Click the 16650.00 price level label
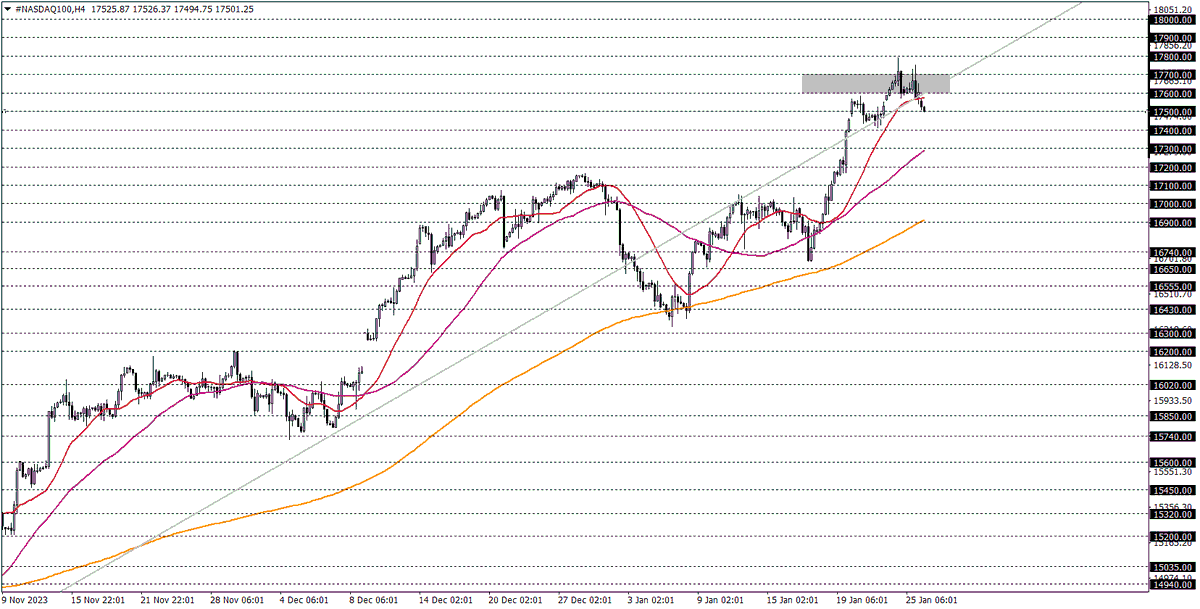This screenshot has height=609, width=1200. (1172, 270)
